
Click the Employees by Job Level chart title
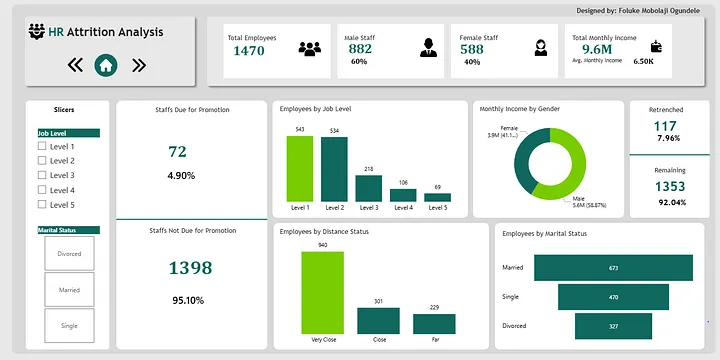(x=315, y=109)
